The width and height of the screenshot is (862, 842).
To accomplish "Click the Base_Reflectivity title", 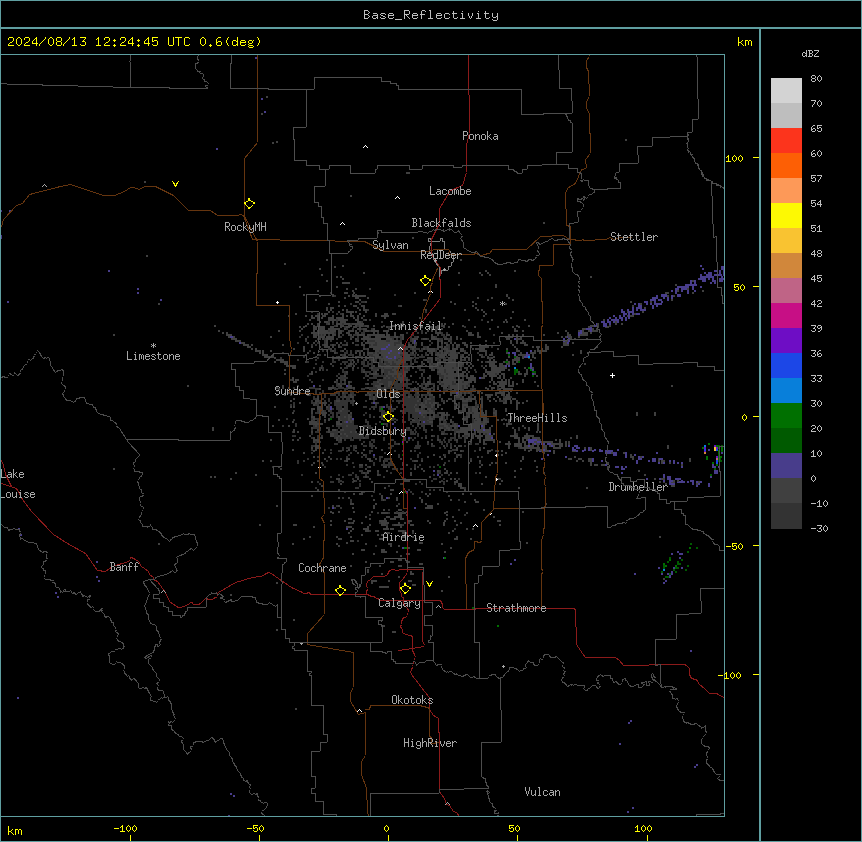I will [x=431, y=15].
